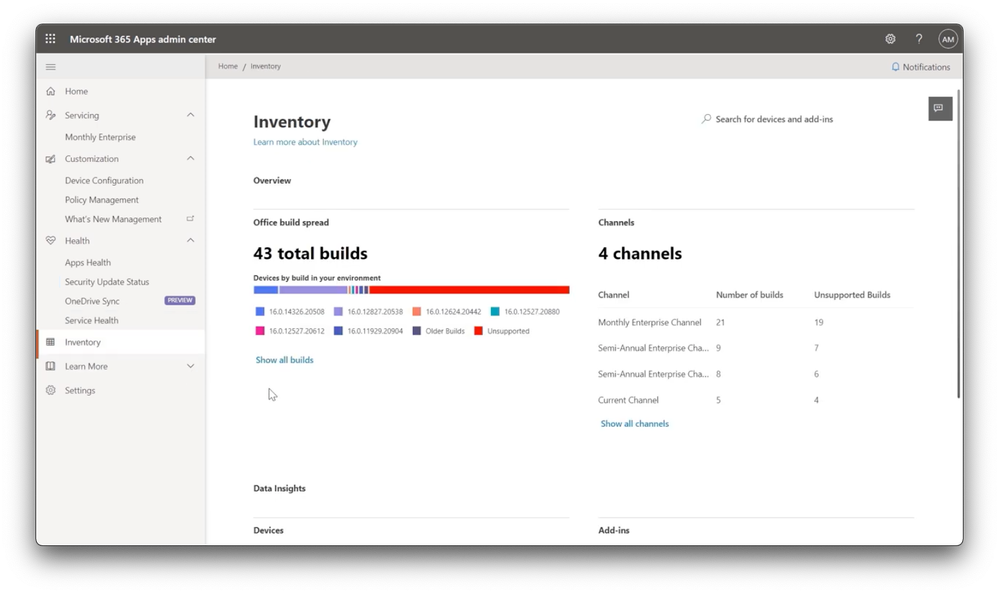This screenshot has height=593, width=999.
Task: Click the Notifications bell icon
Action: 895,67
